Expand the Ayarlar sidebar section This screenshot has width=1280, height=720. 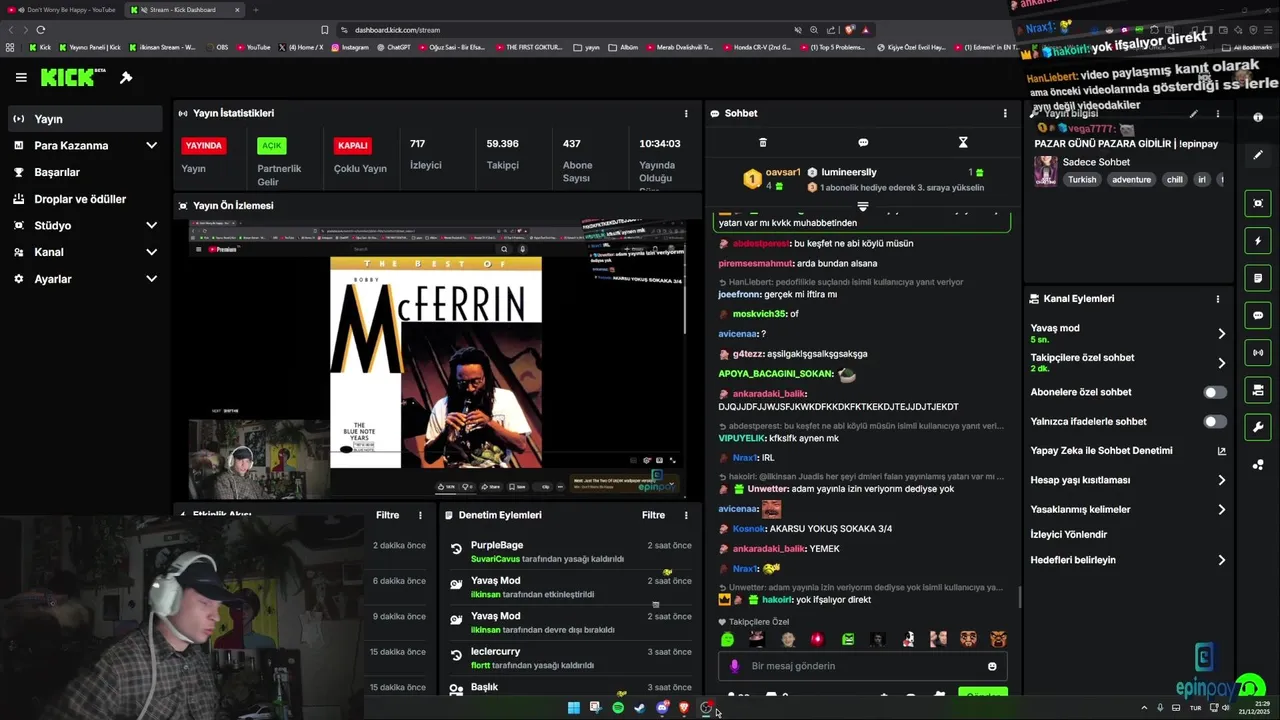(151, 279)
